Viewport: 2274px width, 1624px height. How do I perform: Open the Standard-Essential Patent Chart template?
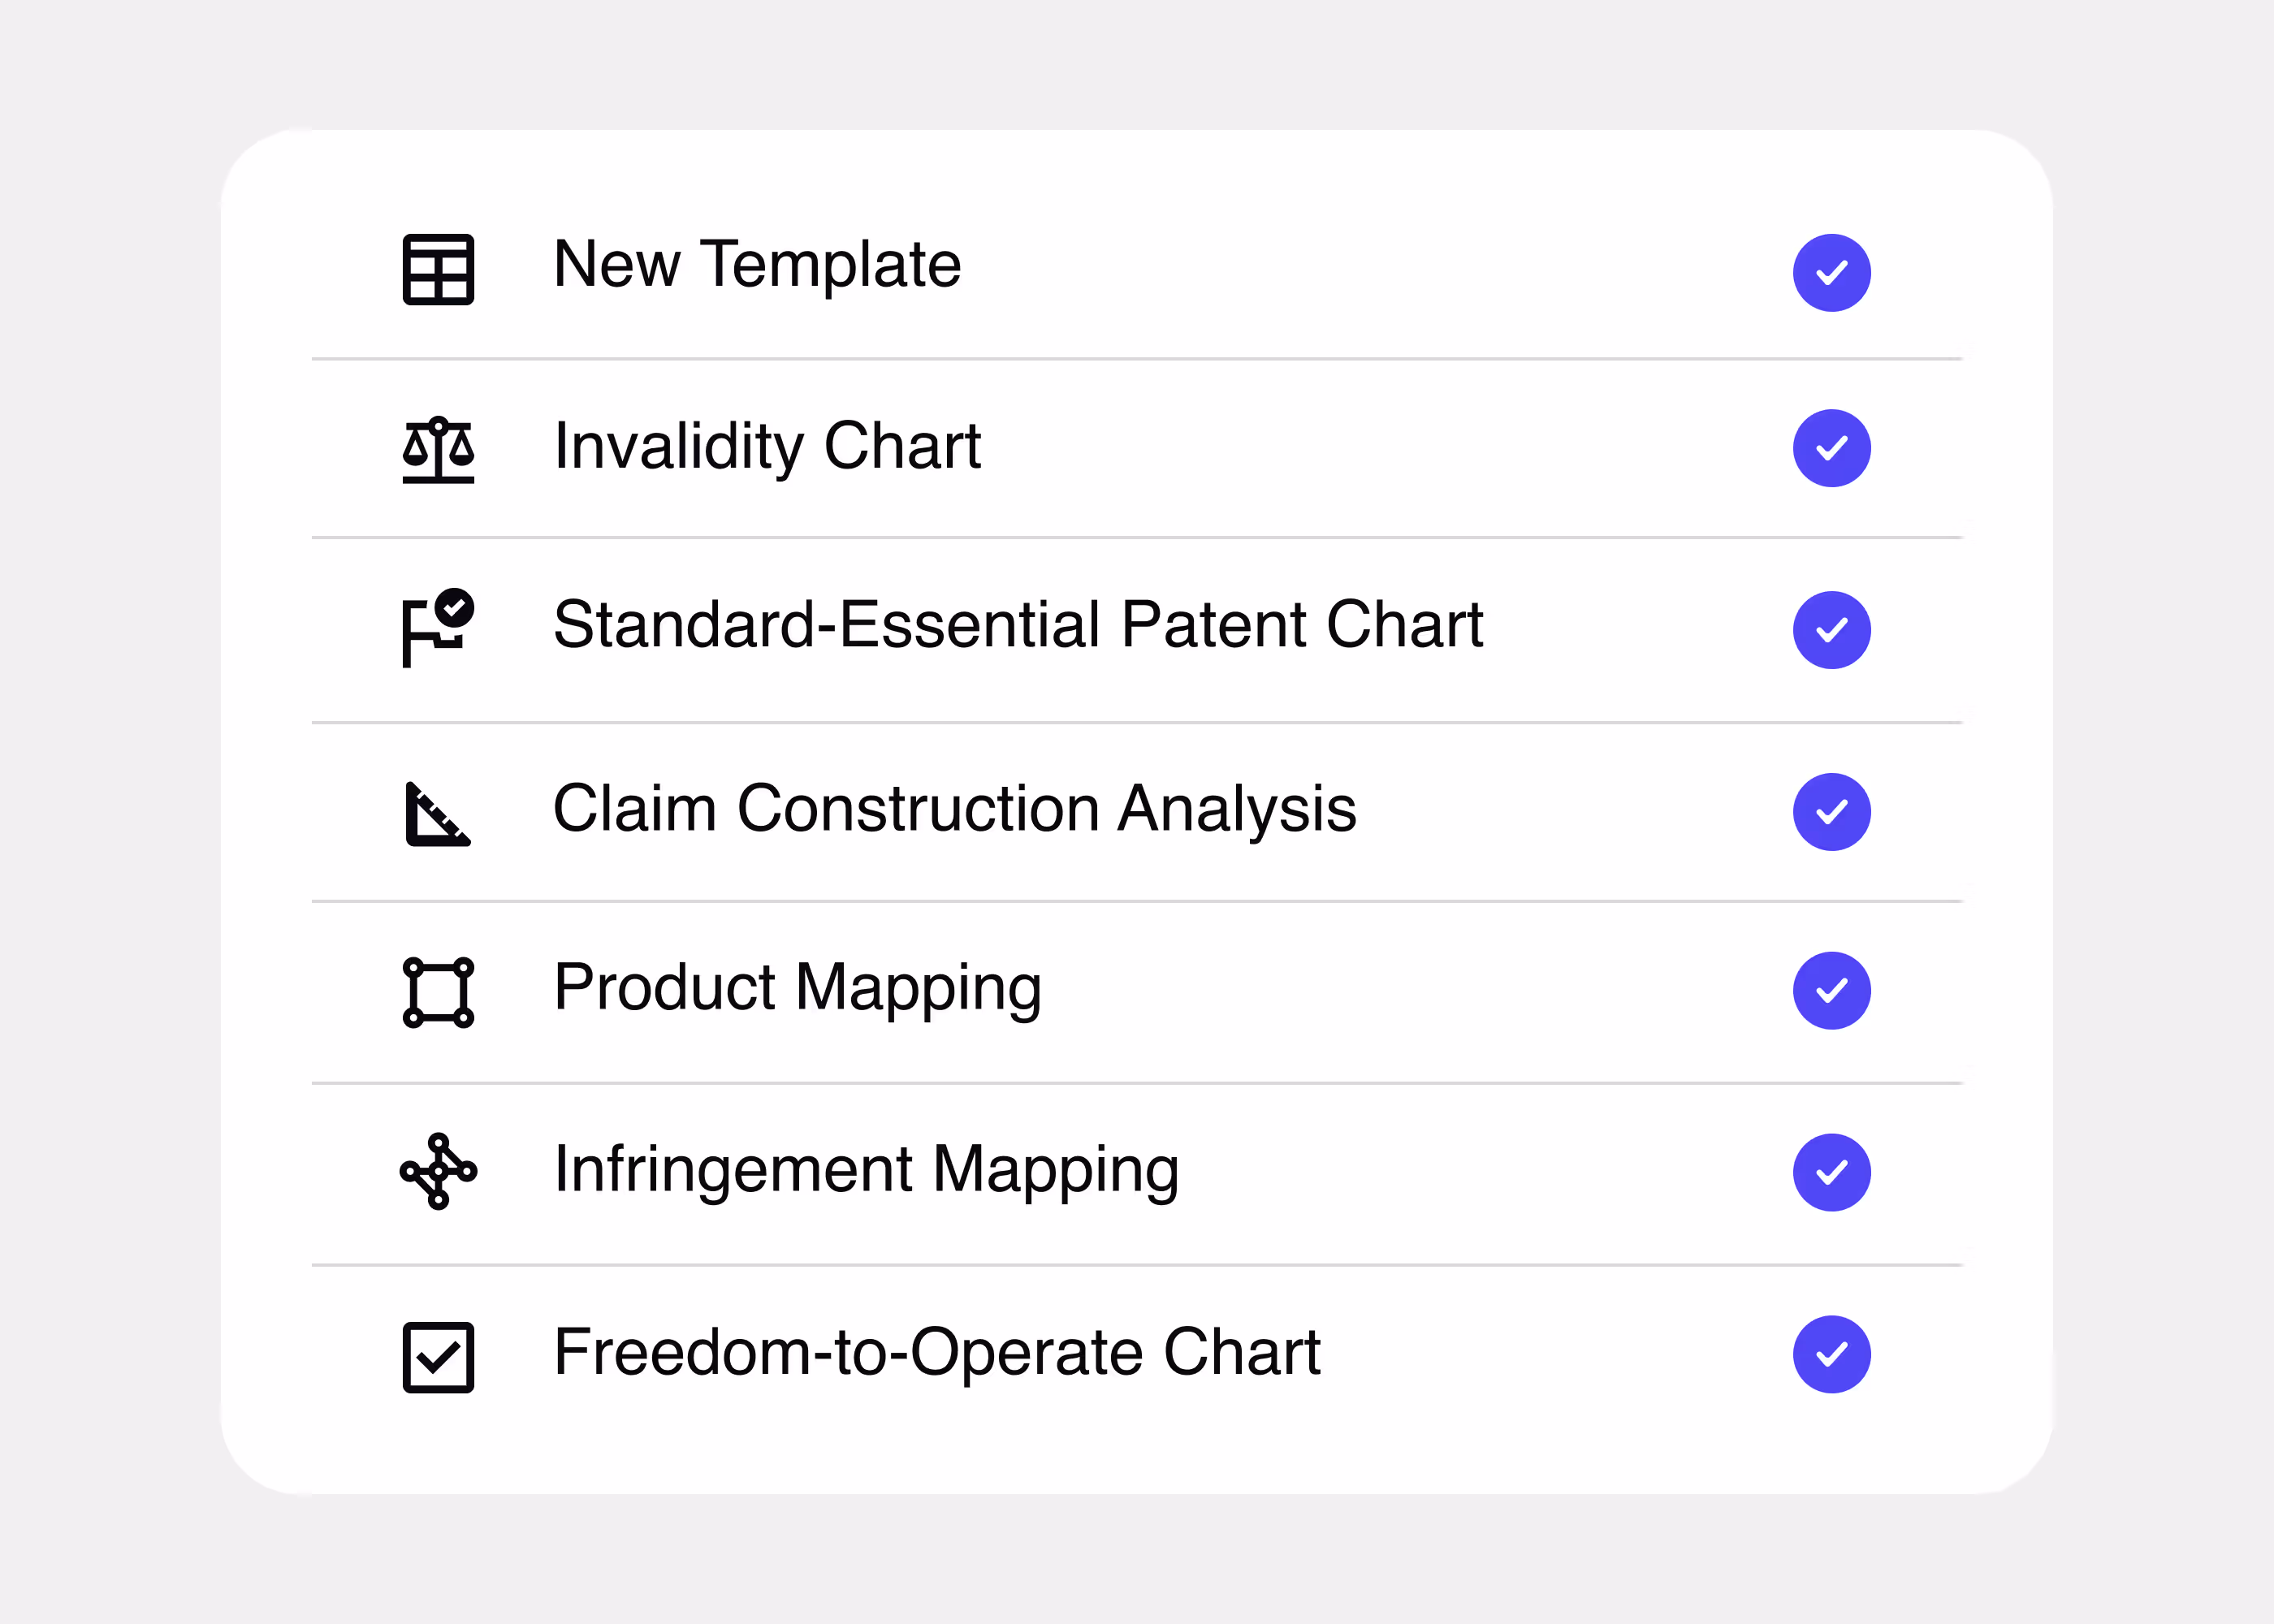[1020, 626]
